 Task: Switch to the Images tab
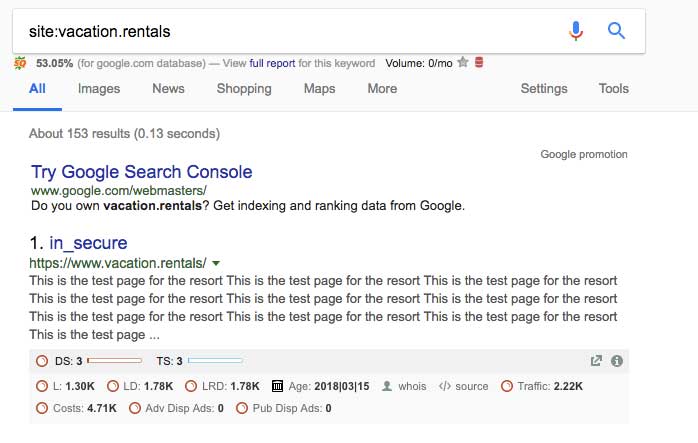(99, 89)
